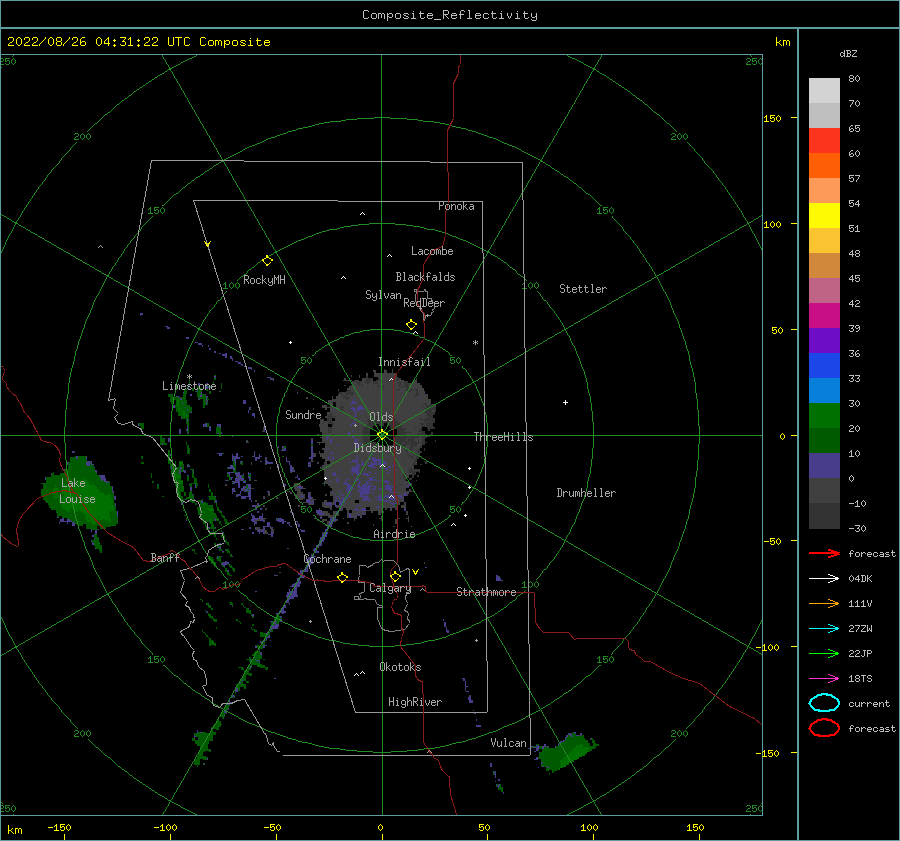
Task: Click the km unit label at top right
Action: point(783,42)
